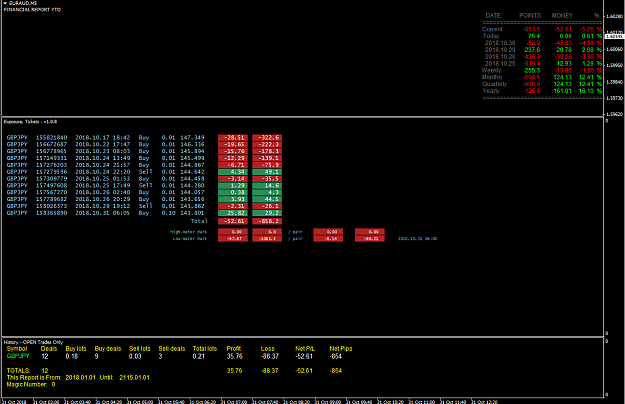
Task: Select ticket 157149331 in exposure list
Action: pos(51,158)
